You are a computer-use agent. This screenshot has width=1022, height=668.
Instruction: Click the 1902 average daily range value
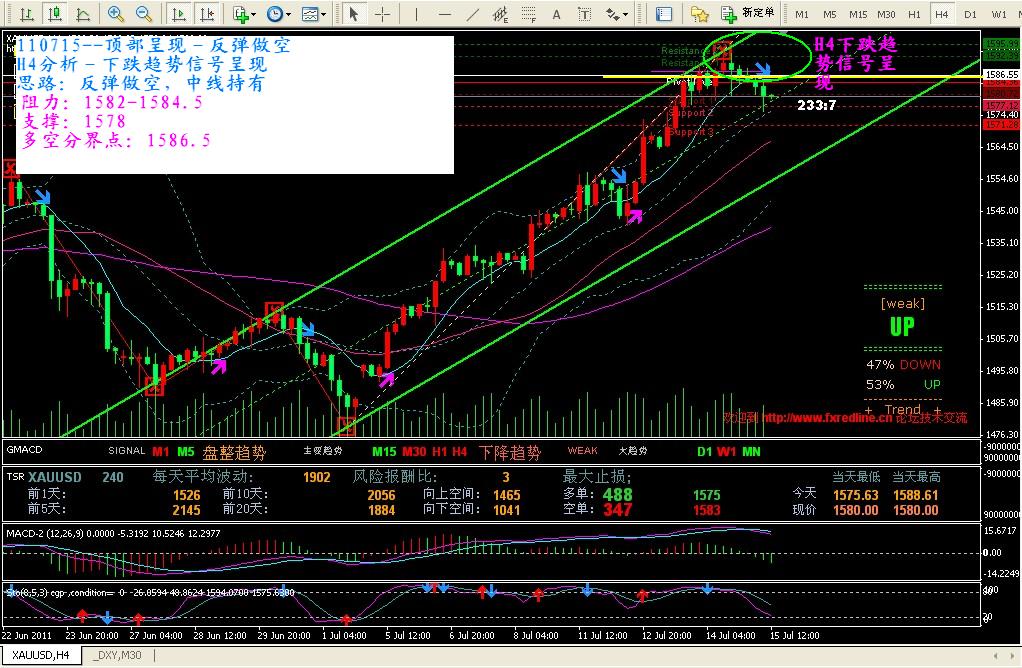point(316,477)
